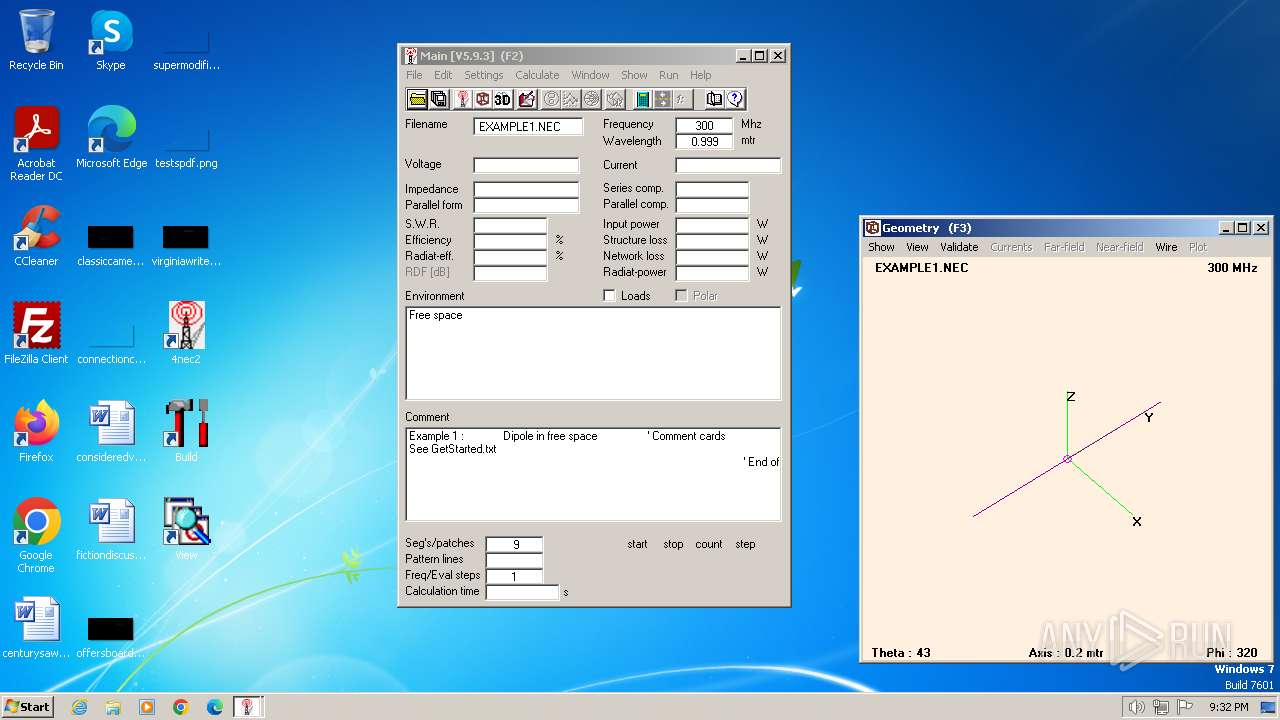Click the '300 MHz' label in Geometry

[x=1232, y=268]
